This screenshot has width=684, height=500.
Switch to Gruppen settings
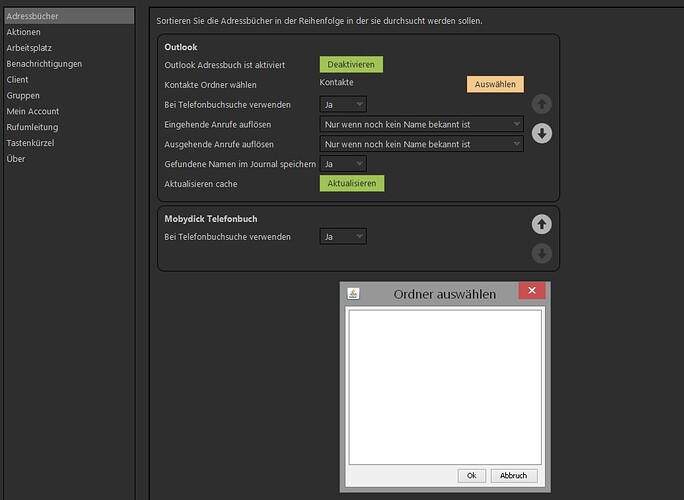click(x=23, y=96)
